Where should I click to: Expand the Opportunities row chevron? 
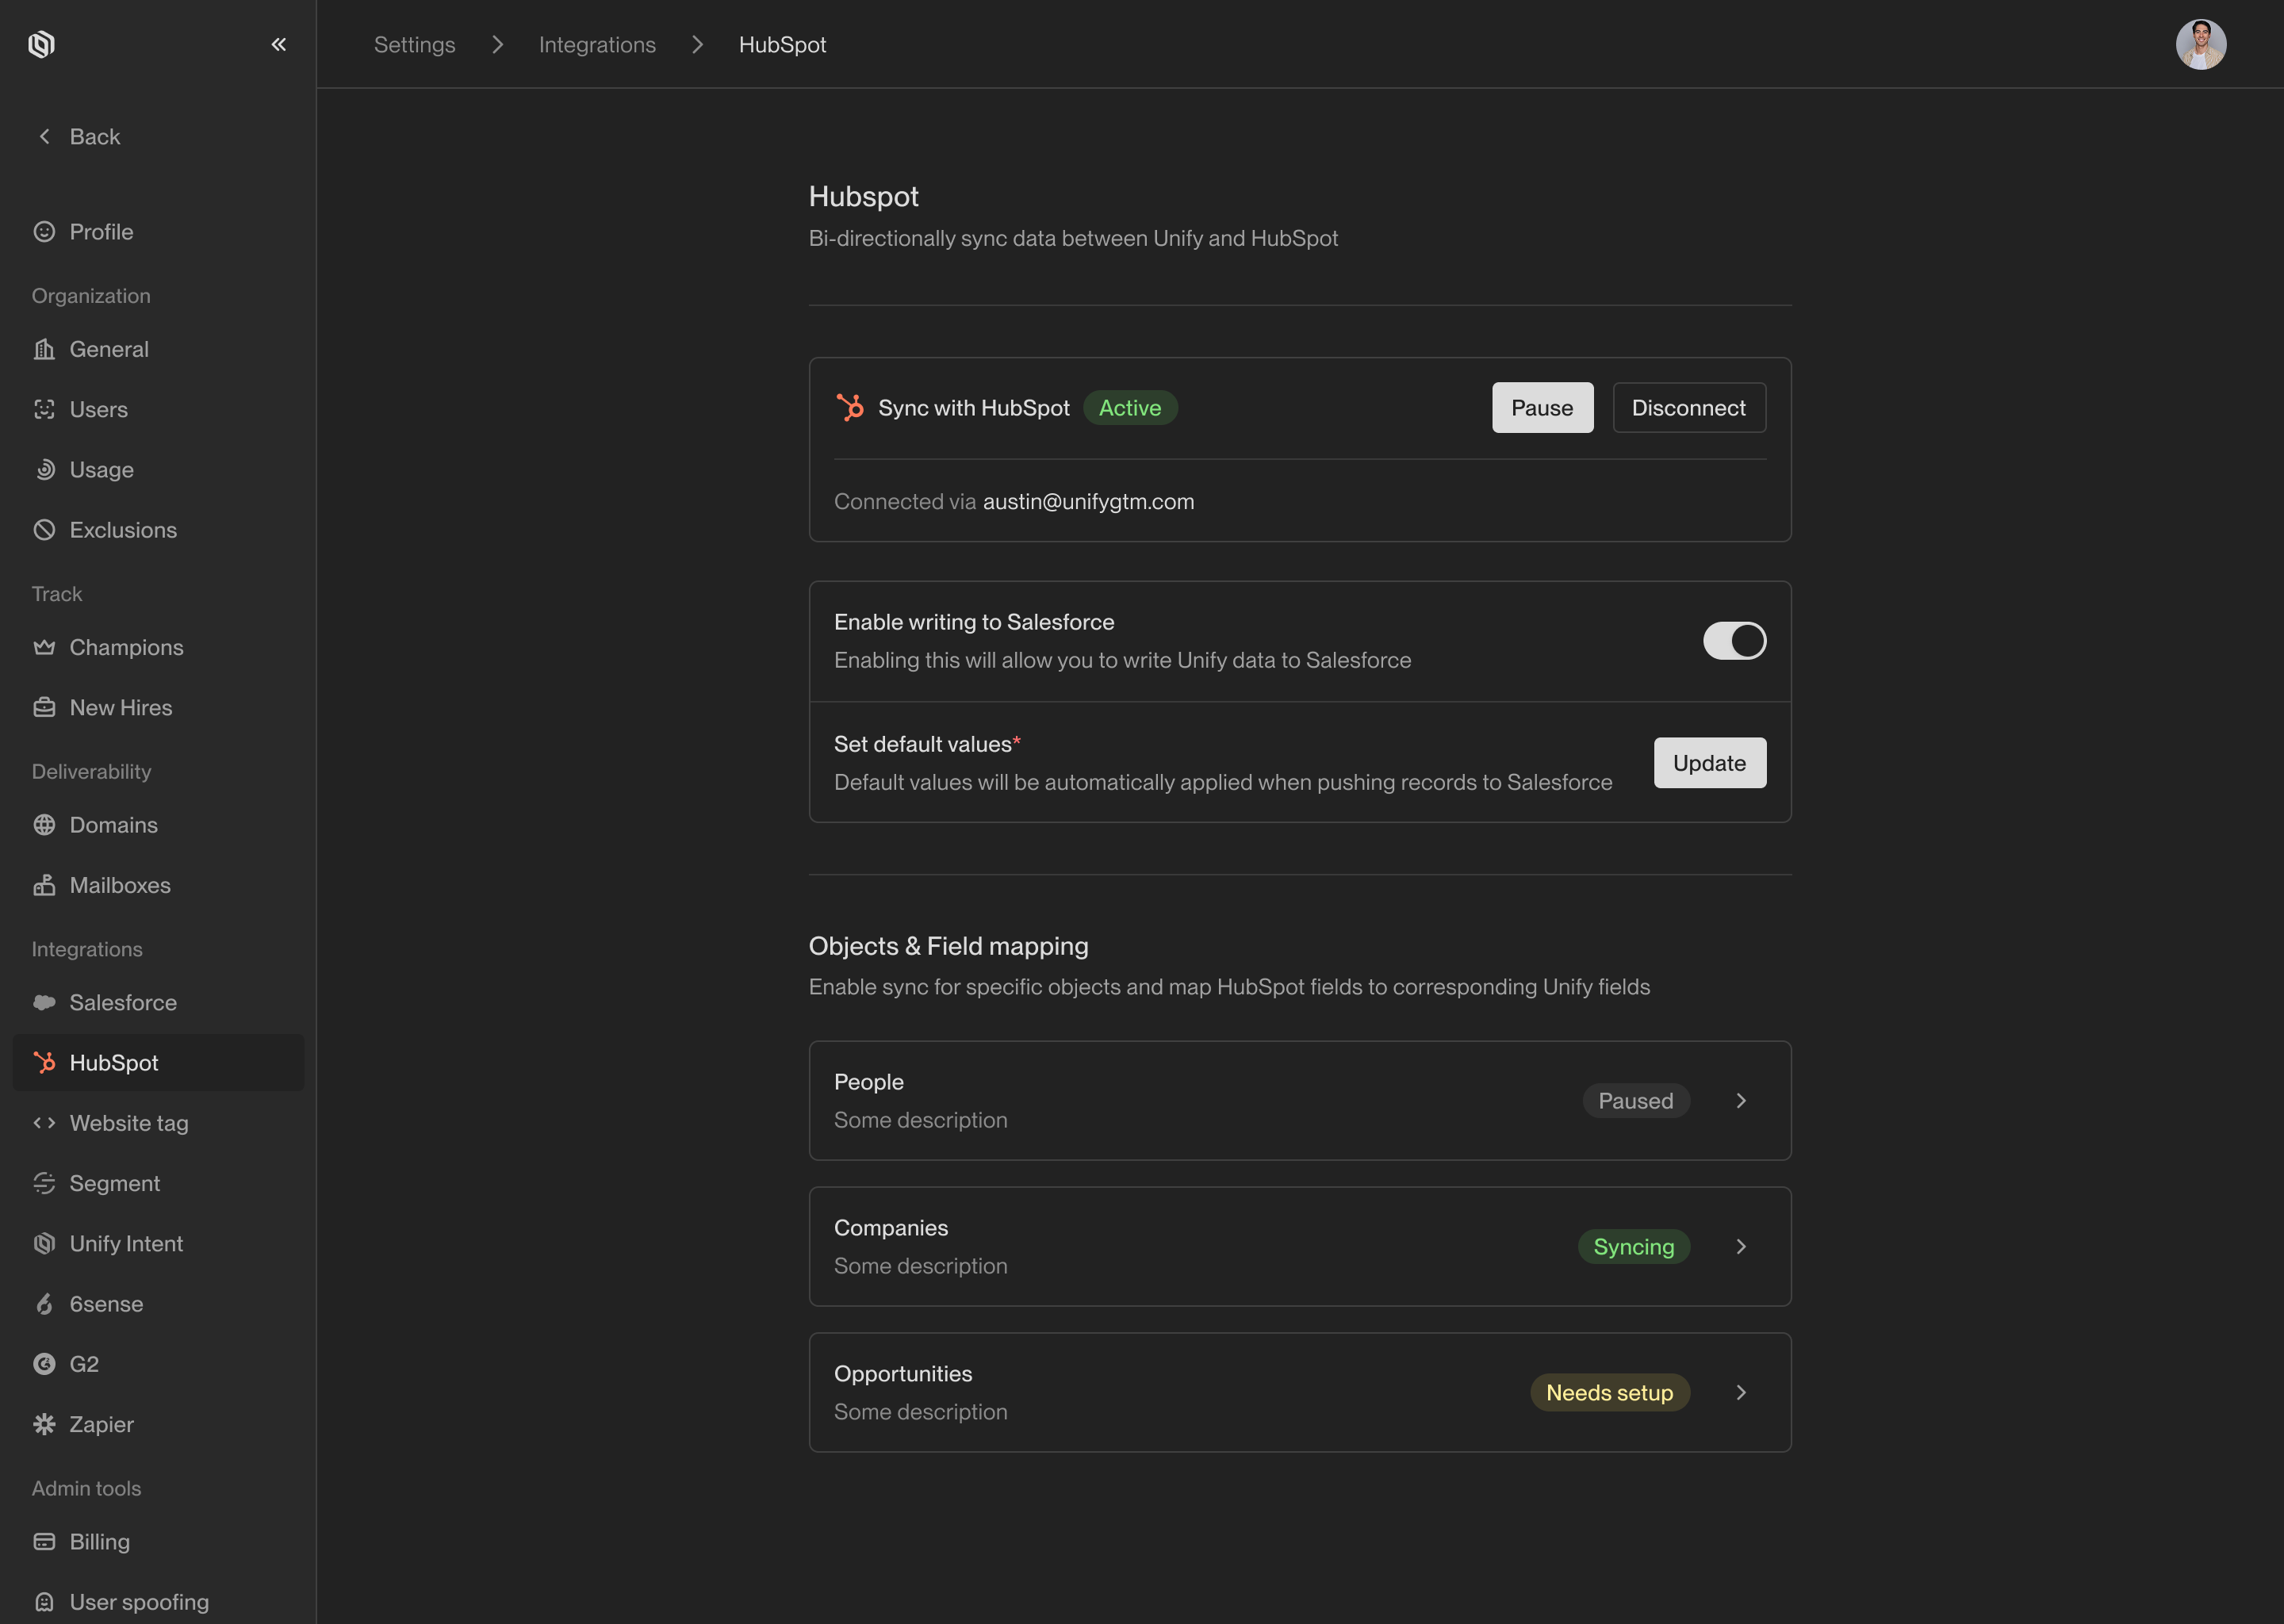(x=1741, y=1393)
